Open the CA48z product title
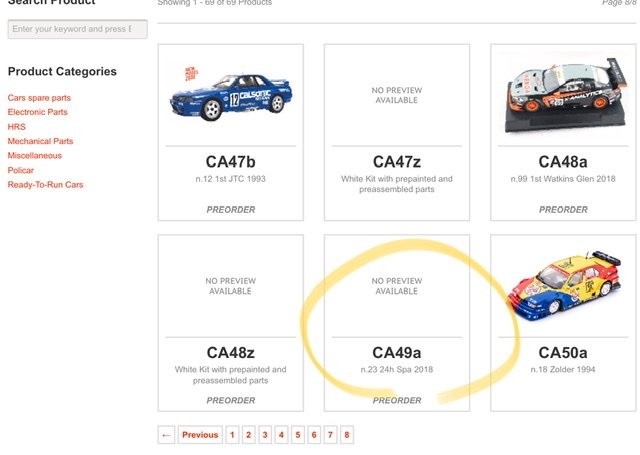This screenshot has width=640, height=455. pos(230,352)
